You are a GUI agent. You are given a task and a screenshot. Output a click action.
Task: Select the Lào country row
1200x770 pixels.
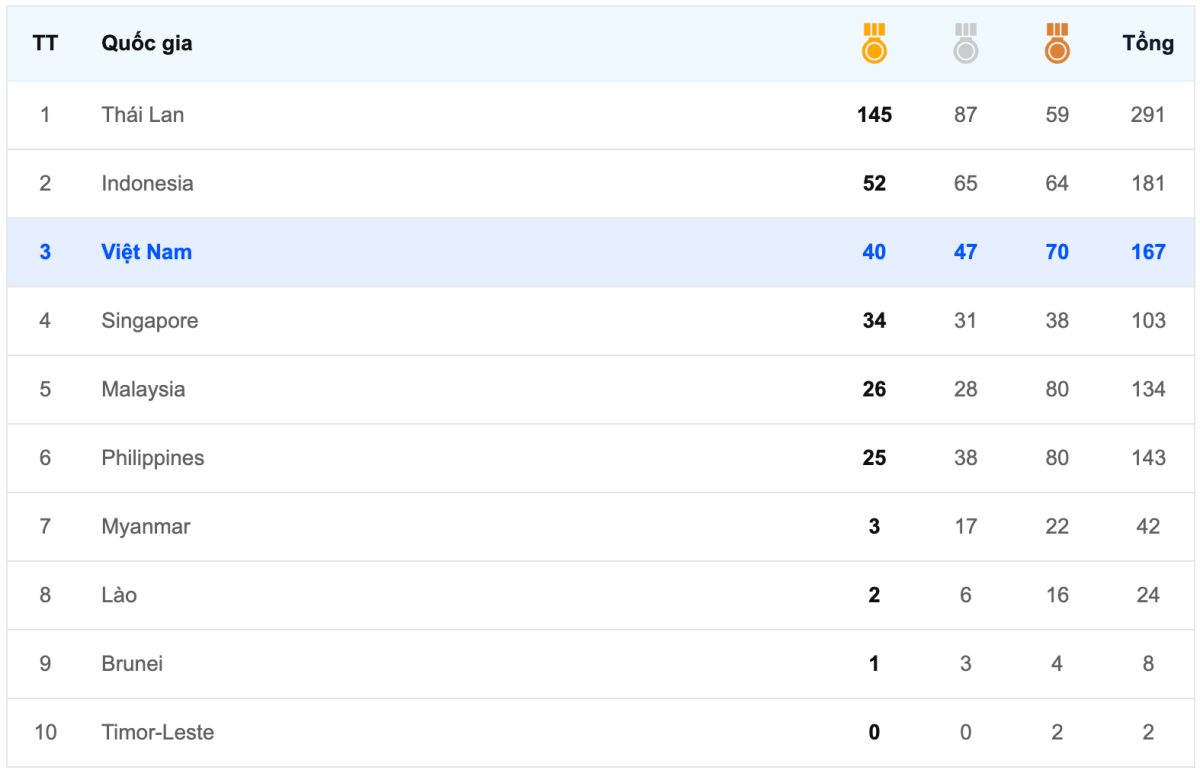point(119,595)
